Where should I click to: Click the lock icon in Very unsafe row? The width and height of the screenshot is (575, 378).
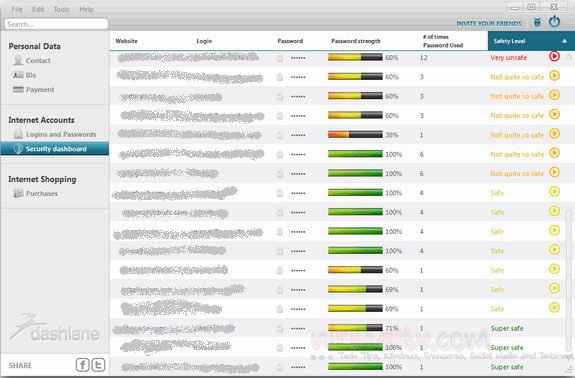point(280,58)
